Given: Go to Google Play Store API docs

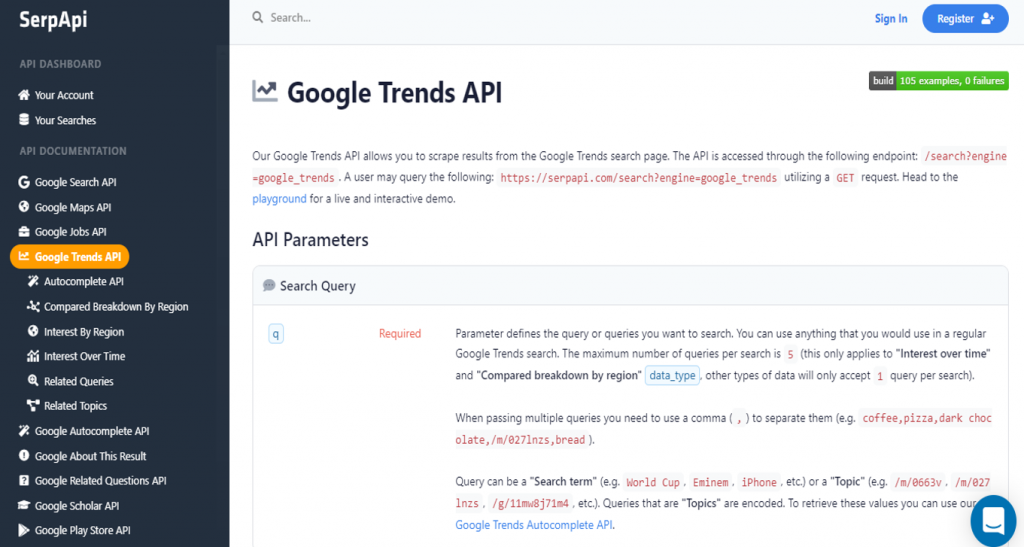Looking at the screenshot, I should tap(83, 530).
